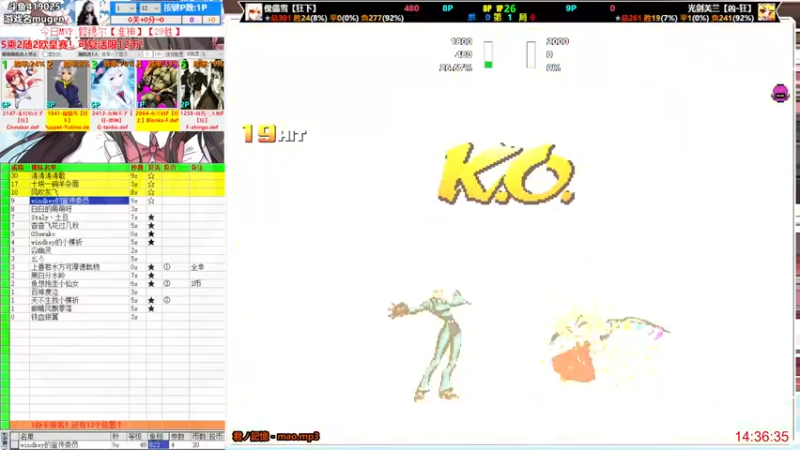The height and width of the screenshot is (450, 800).
Task: Click the orange +0 counter box
Action: point(211,19)
